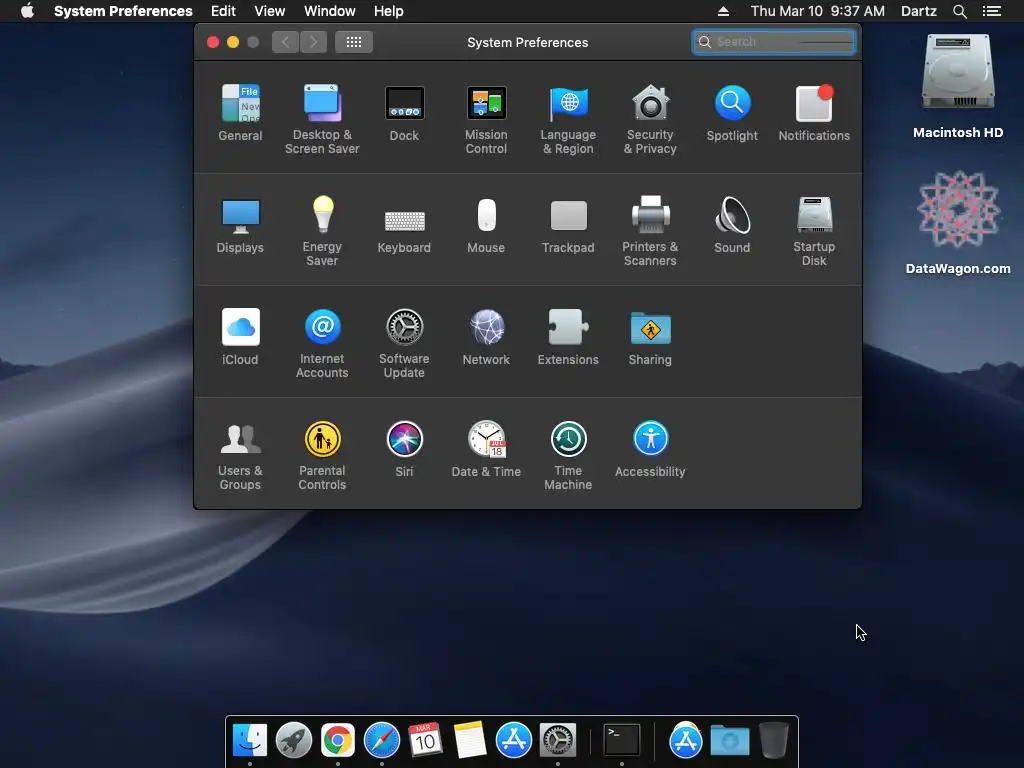Click the Show All grid button
Screen dimensions: 1024x768
353,42
